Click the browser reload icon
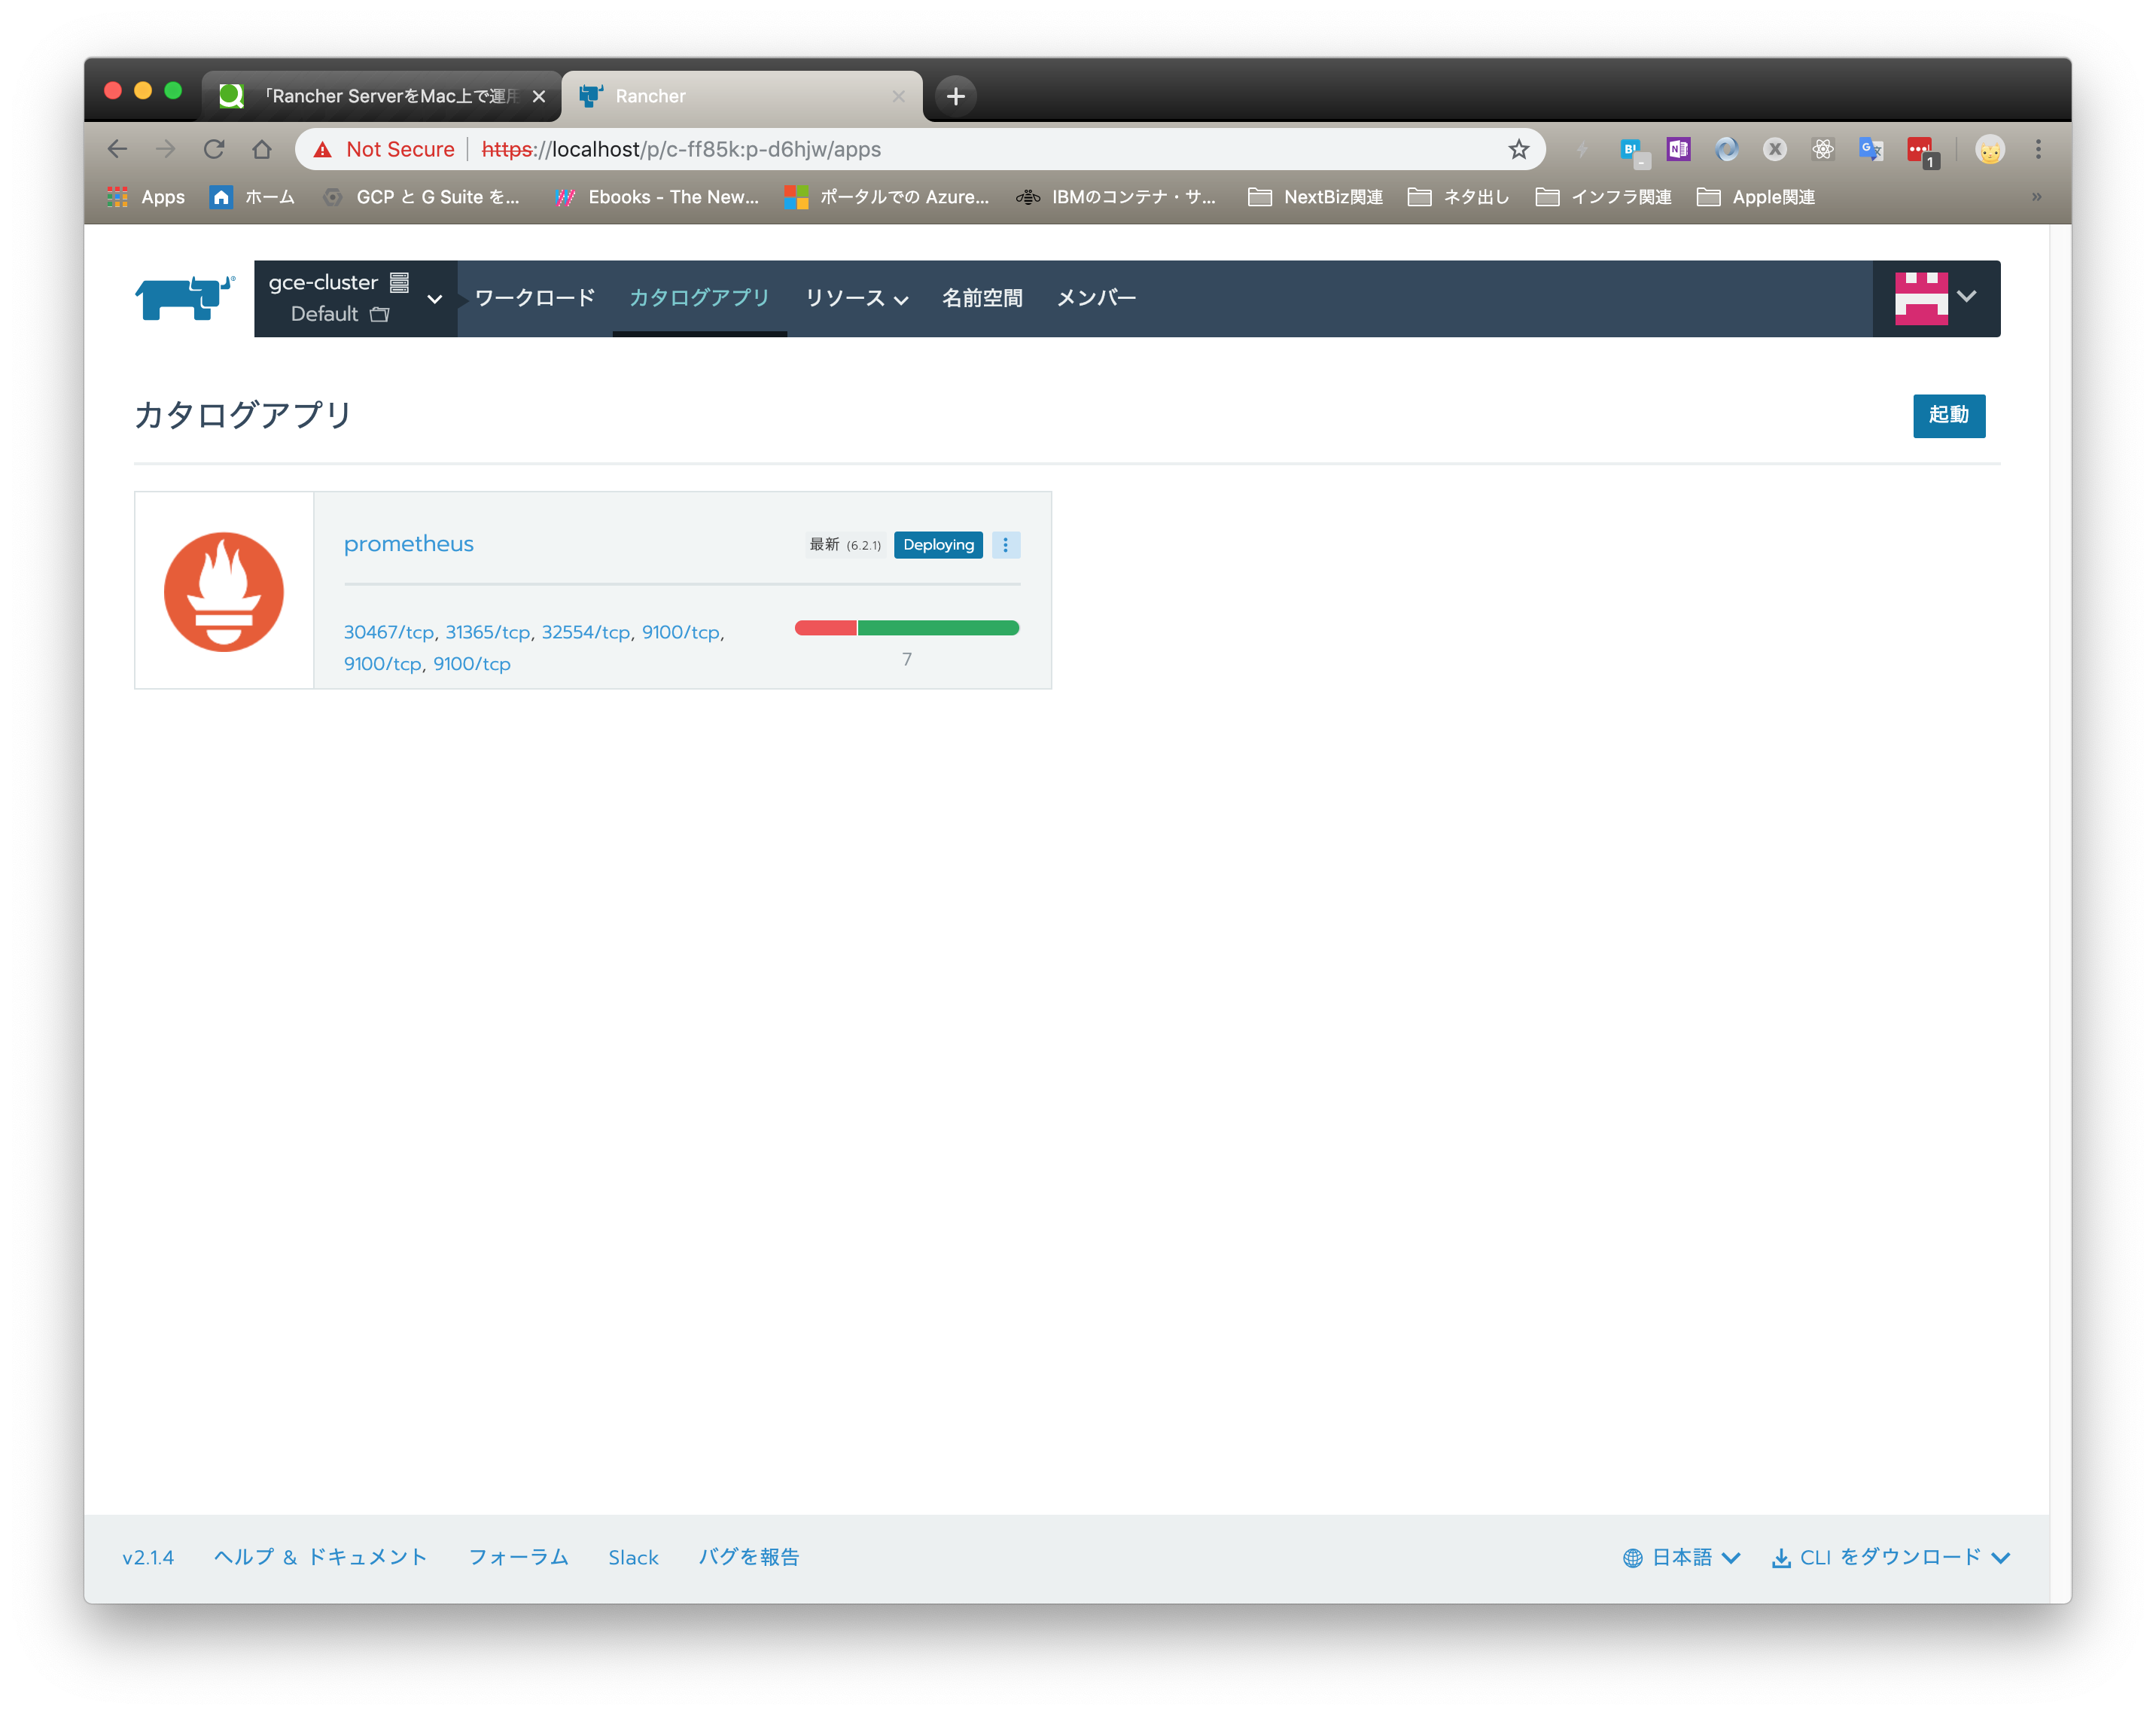Image resolution: width=2156 pixels, height=1715 pixels. (214, 148)
